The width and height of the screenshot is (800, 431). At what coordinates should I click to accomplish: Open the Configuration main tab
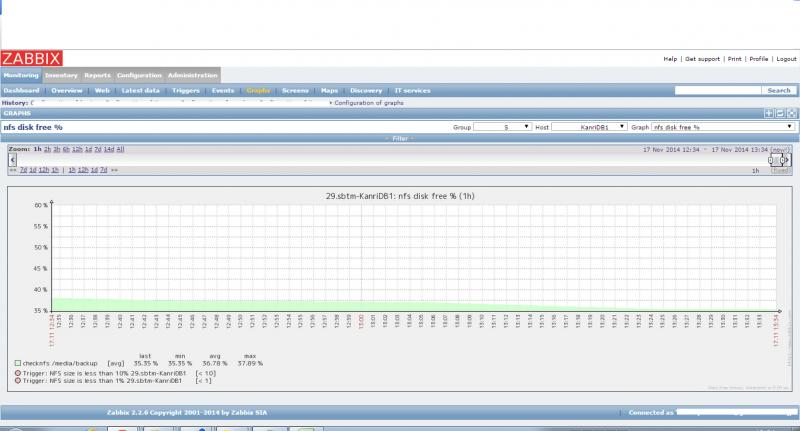tap(139, 75)
